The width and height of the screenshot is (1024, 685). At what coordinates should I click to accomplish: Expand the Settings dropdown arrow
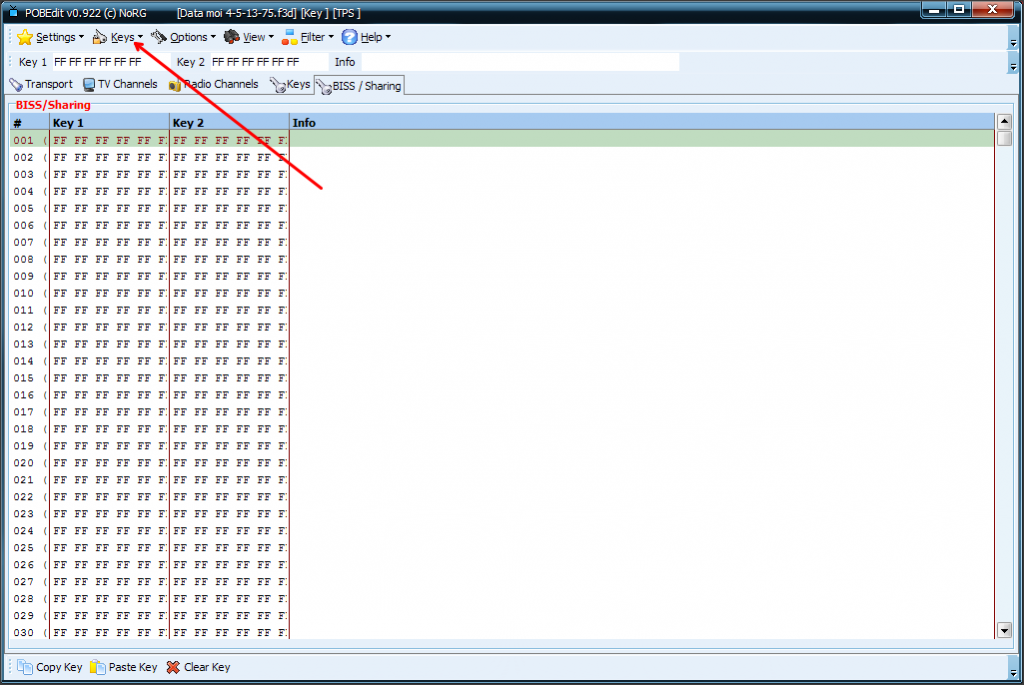click(x=81, y=37)
